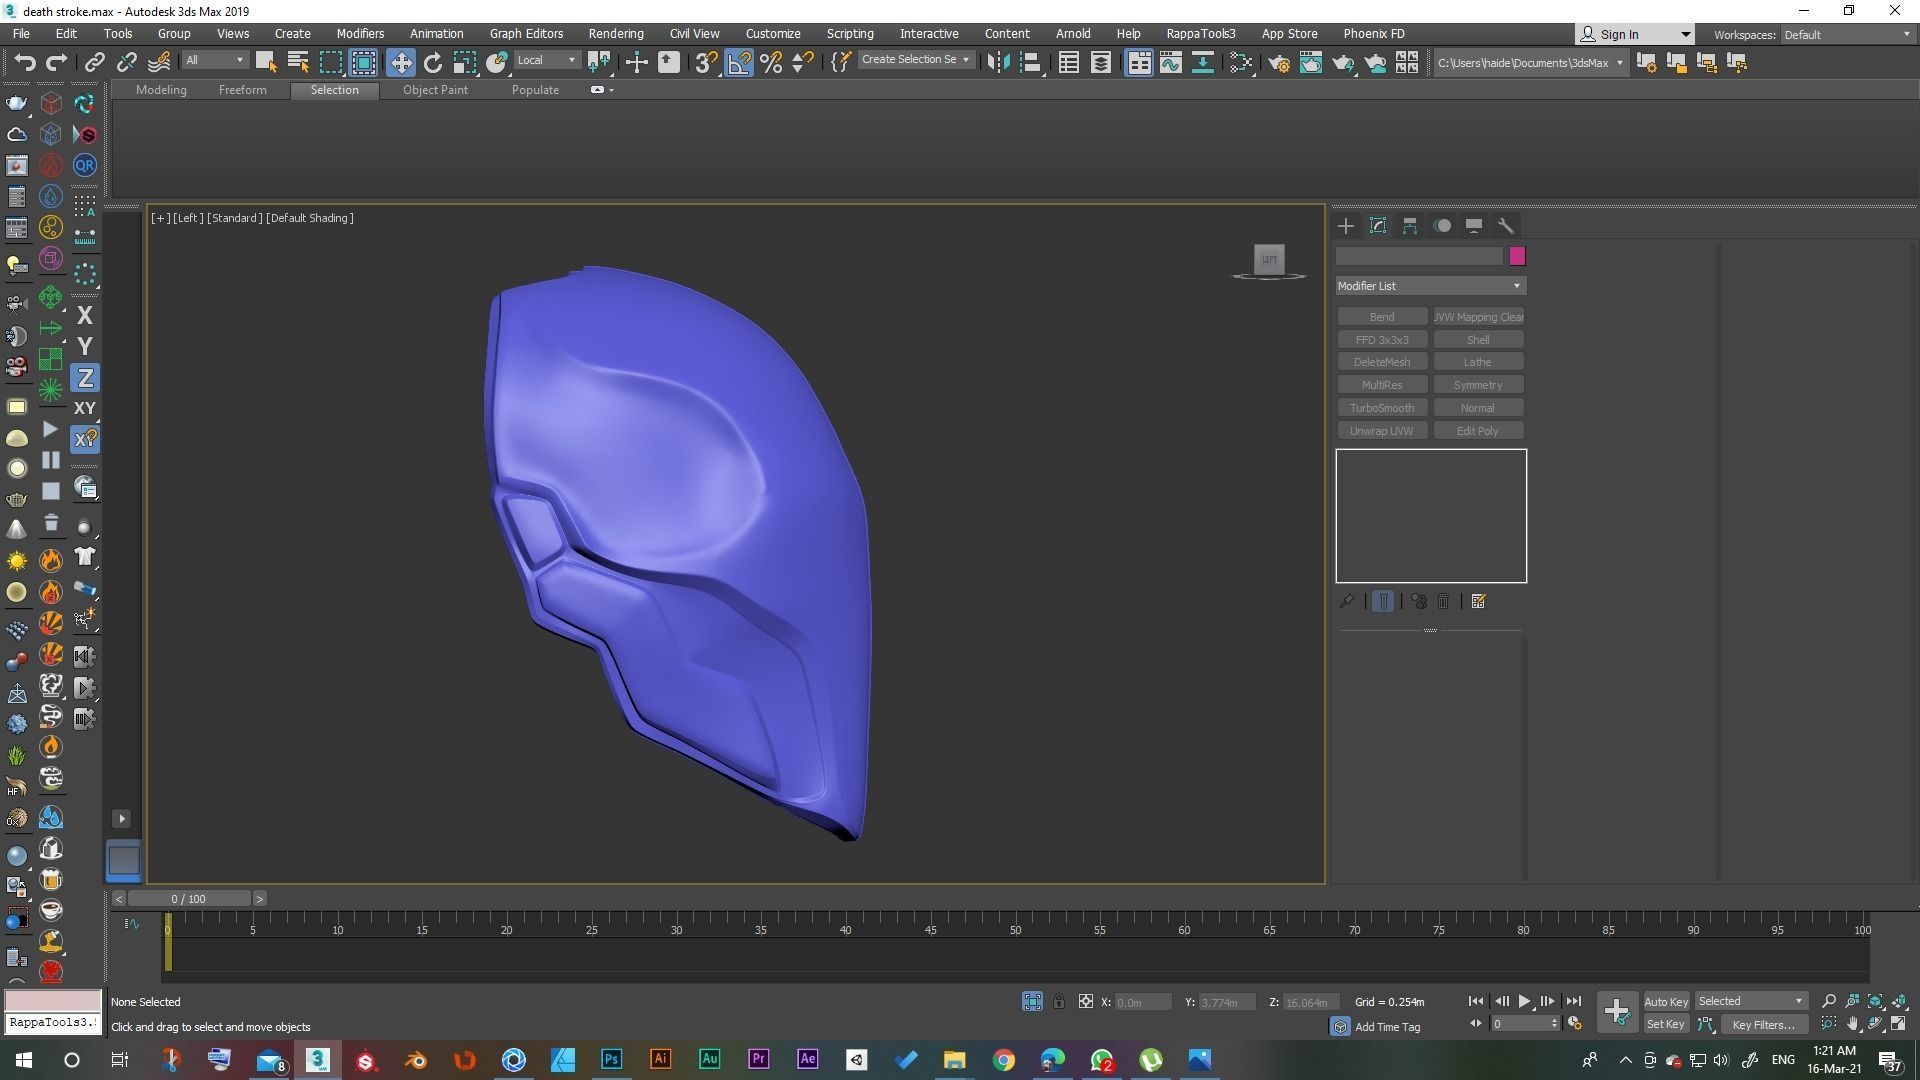
Task: Click Add Time Tag label
Action: click(x=1387, y=1027)
